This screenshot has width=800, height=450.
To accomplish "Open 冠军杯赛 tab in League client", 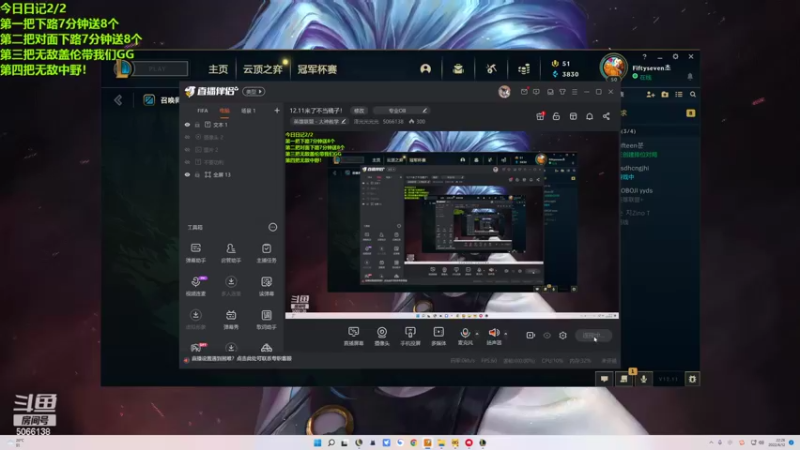I will click(317, 69).
